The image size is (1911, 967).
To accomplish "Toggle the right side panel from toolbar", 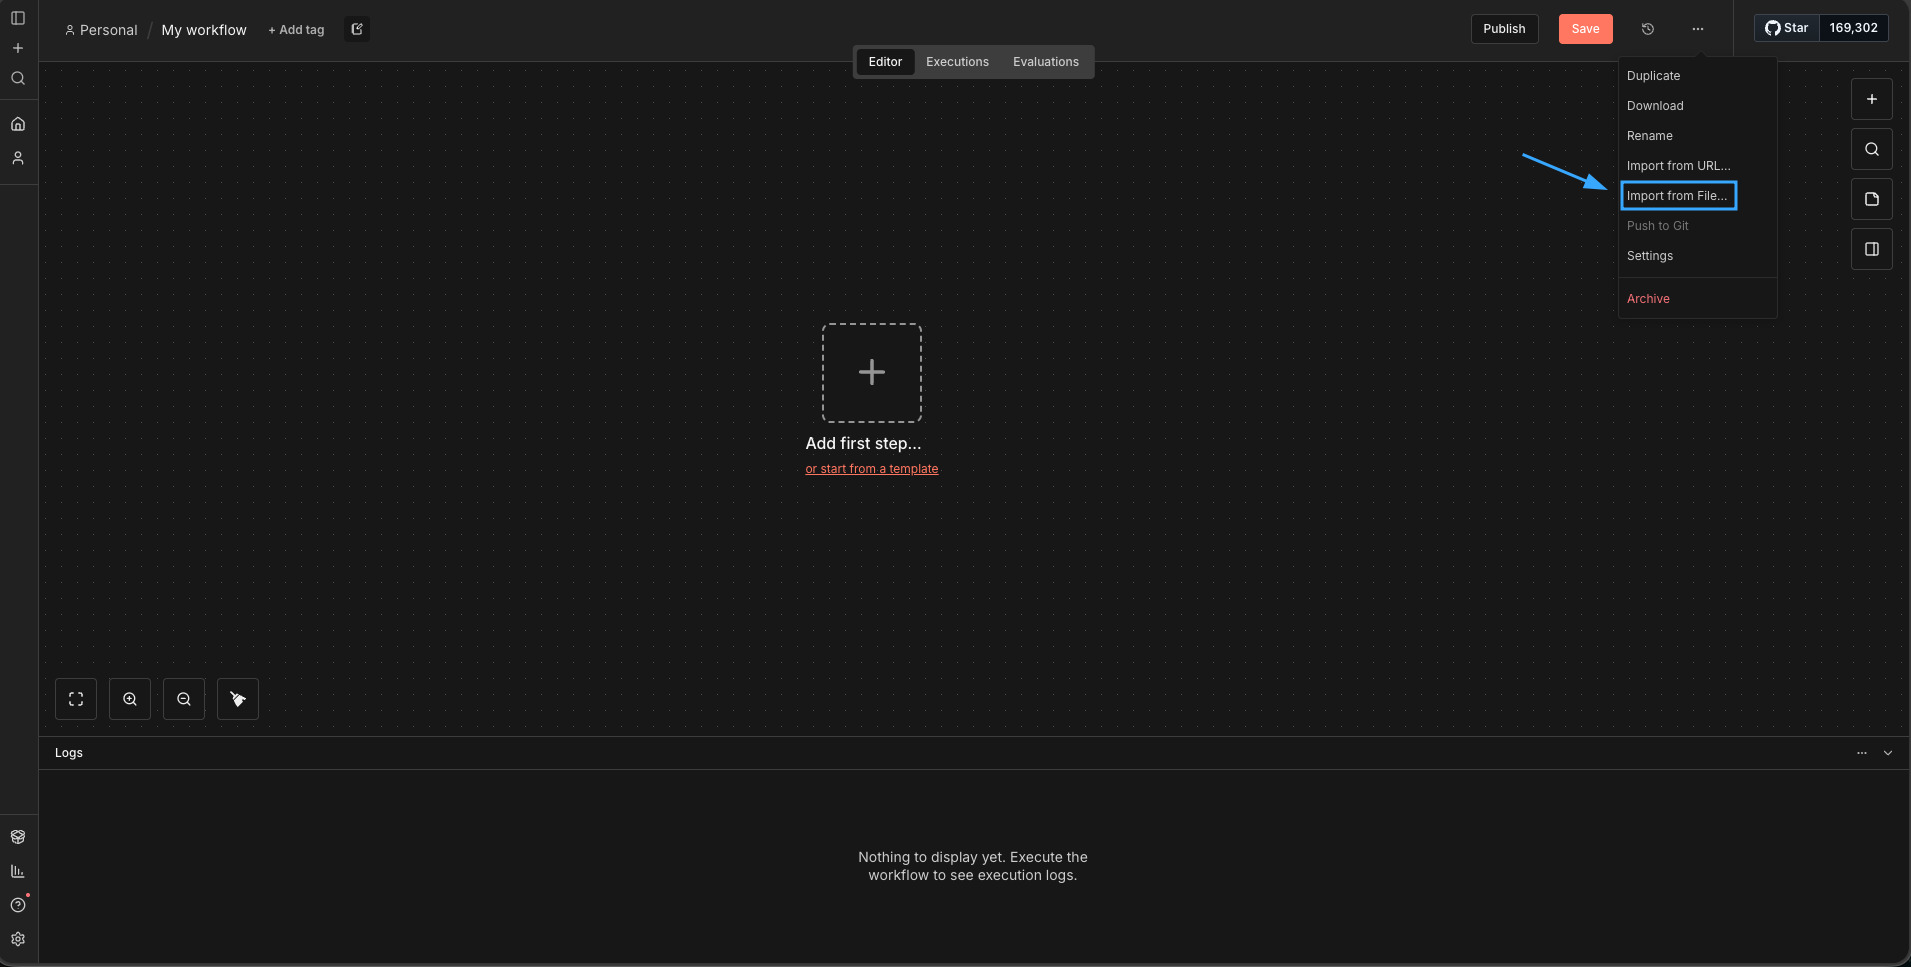I will 1871,249.
